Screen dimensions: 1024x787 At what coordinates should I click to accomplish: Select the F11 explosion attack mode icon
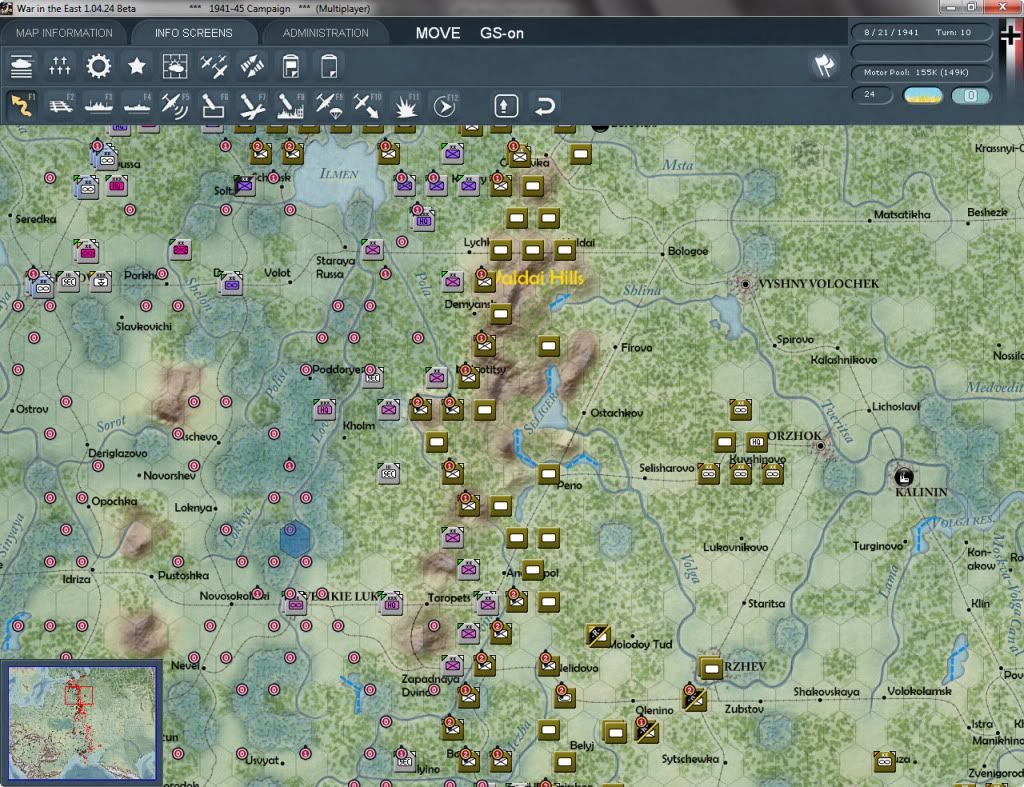(x=406, y=106)
